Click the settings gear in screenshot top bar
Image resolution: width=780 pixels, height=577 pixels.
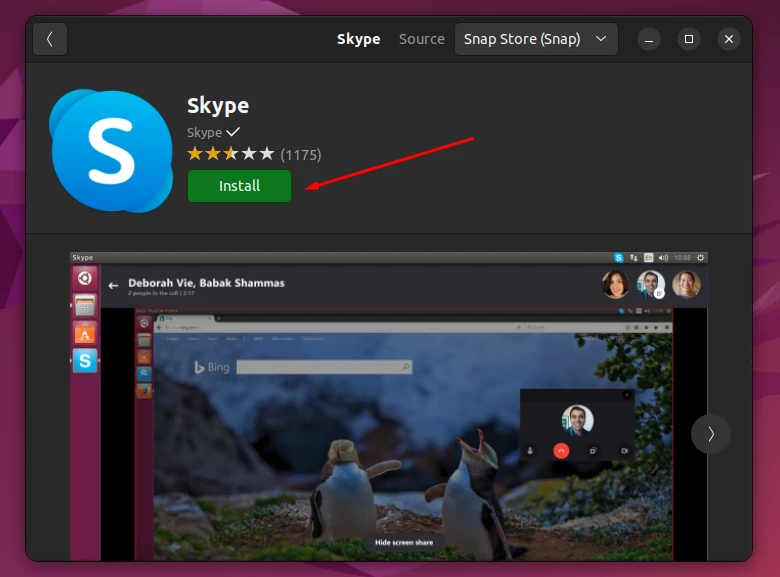[x=700, y=257]
